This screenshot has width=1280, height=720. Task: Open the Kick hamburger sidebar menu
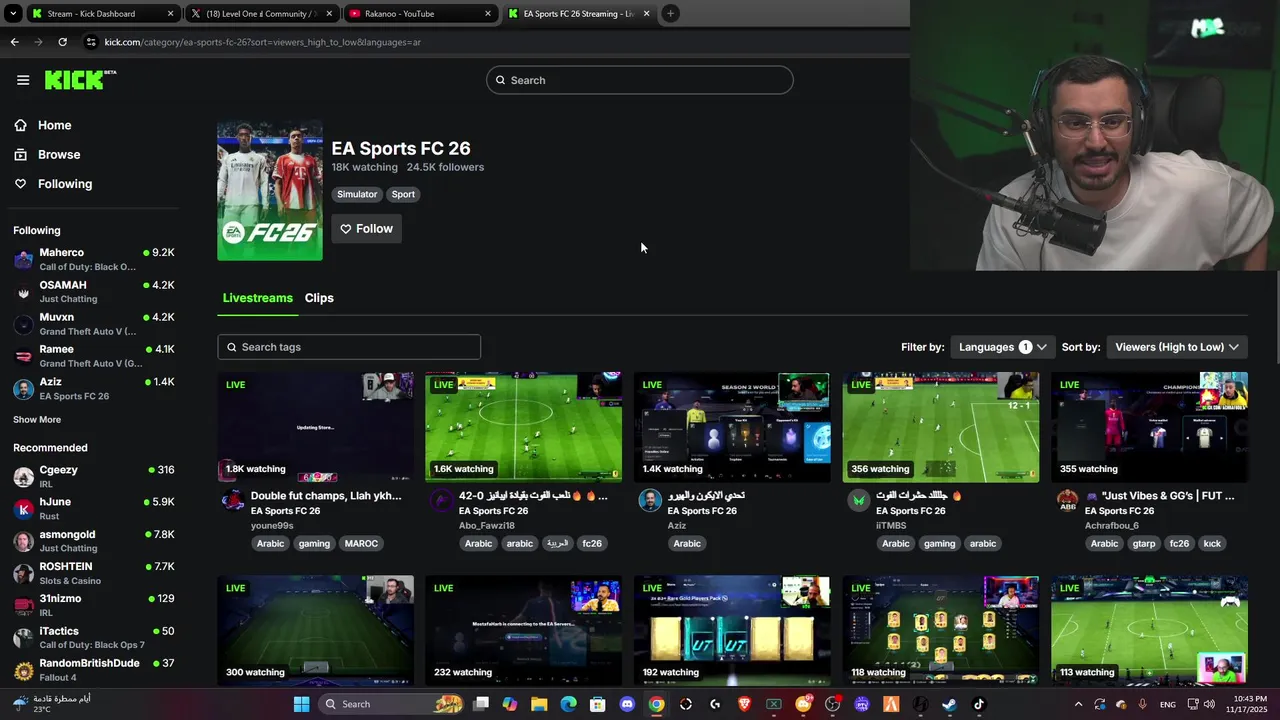click(x=23, y=80)
